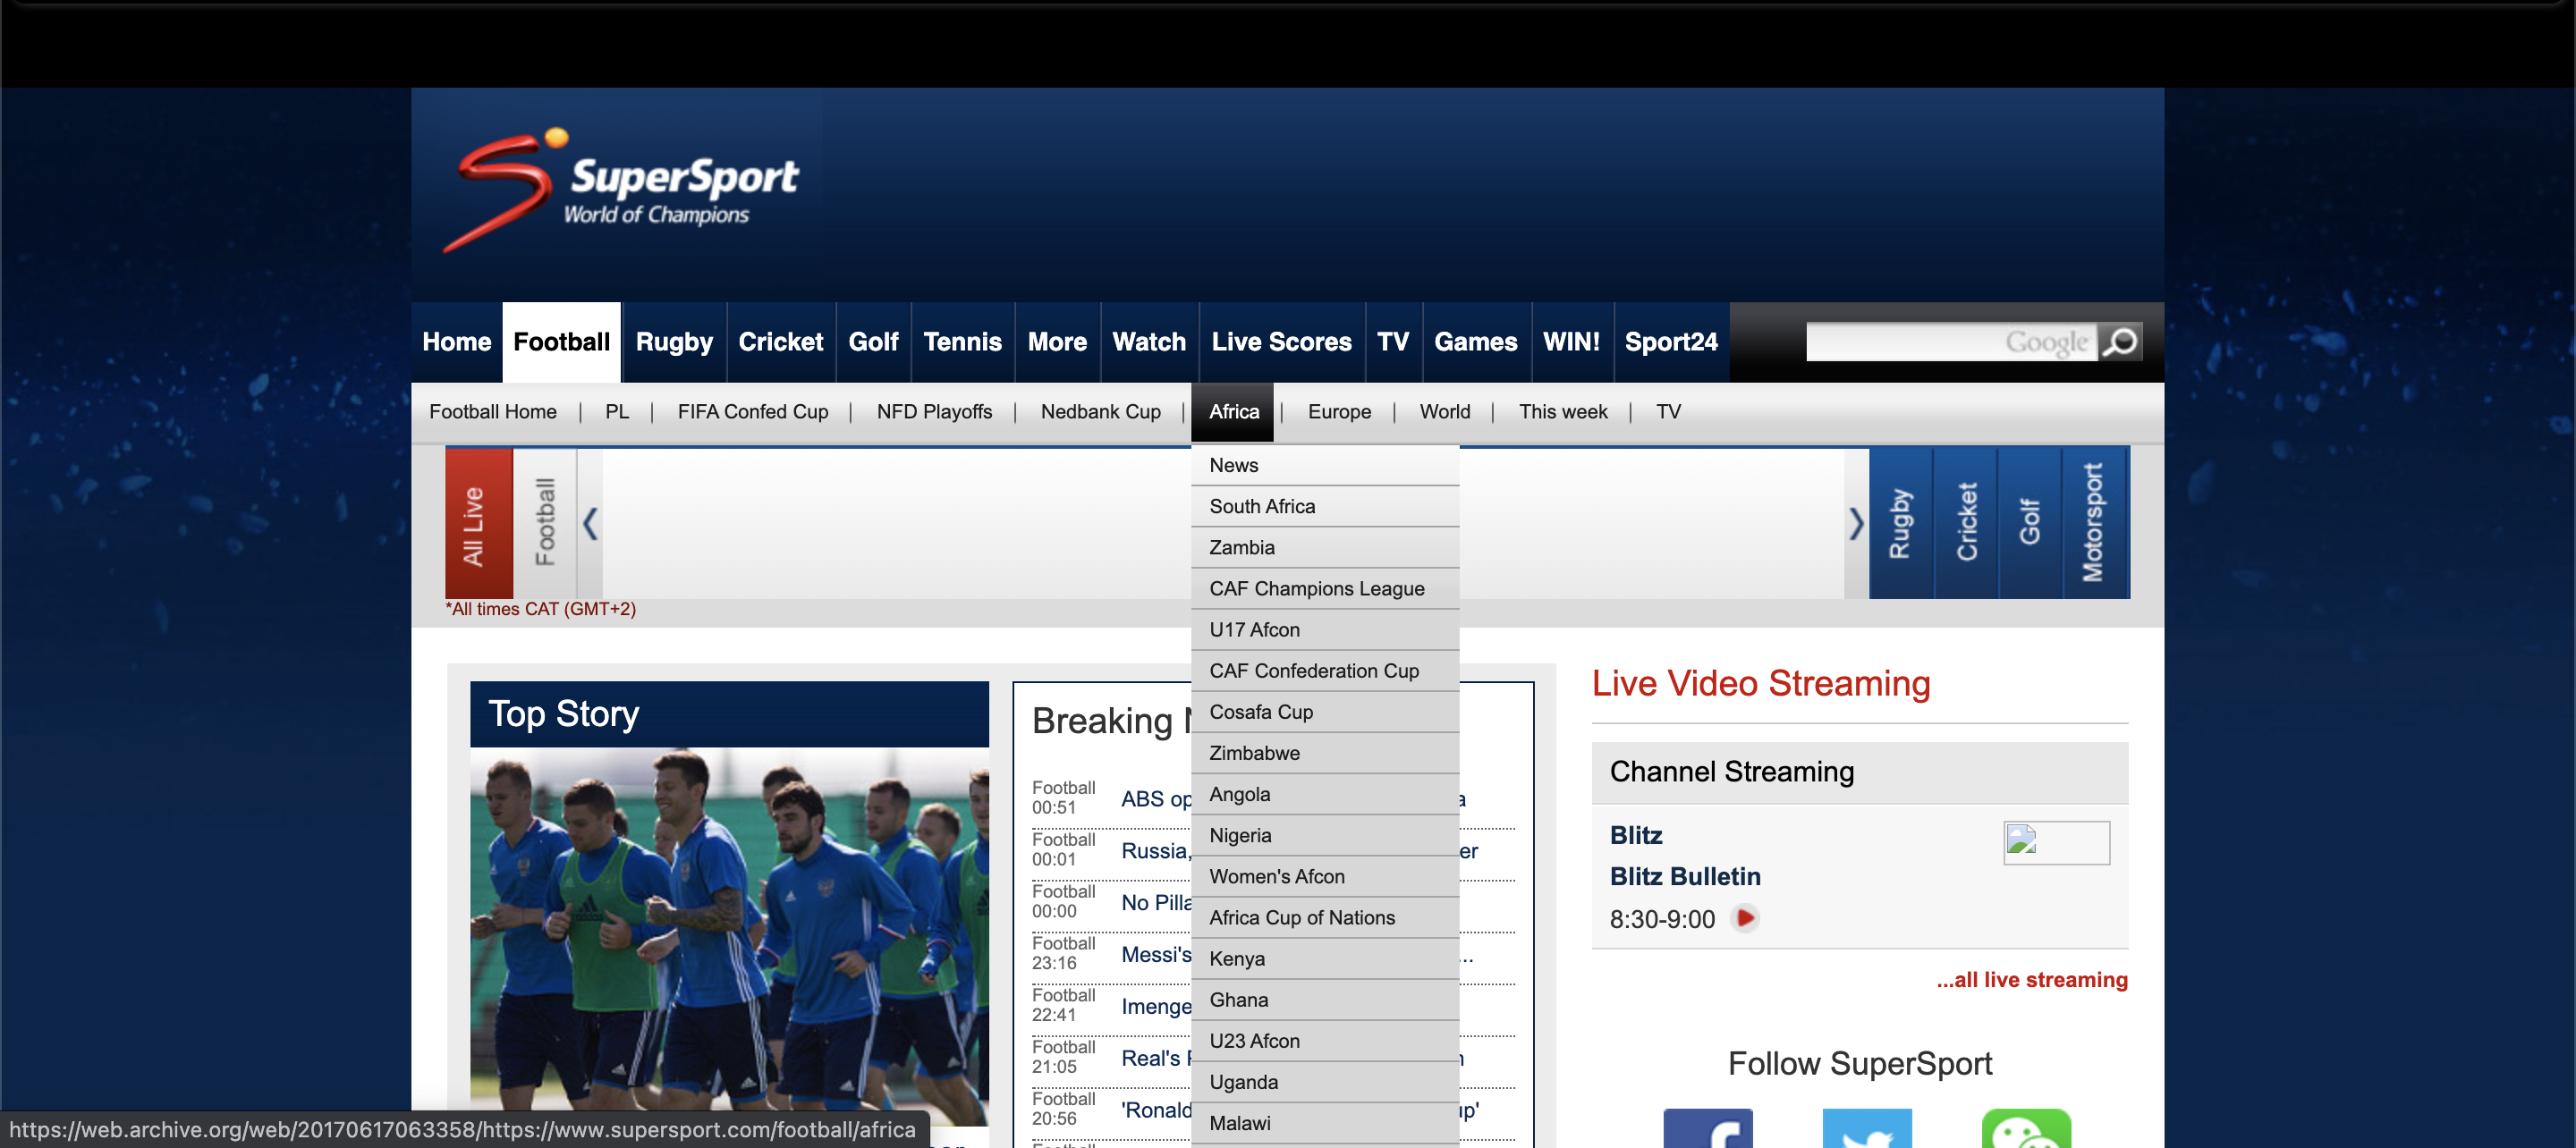2576x1148 pixels.
Task: Click the all live streaming link
Action: [x=2031, y=980]
